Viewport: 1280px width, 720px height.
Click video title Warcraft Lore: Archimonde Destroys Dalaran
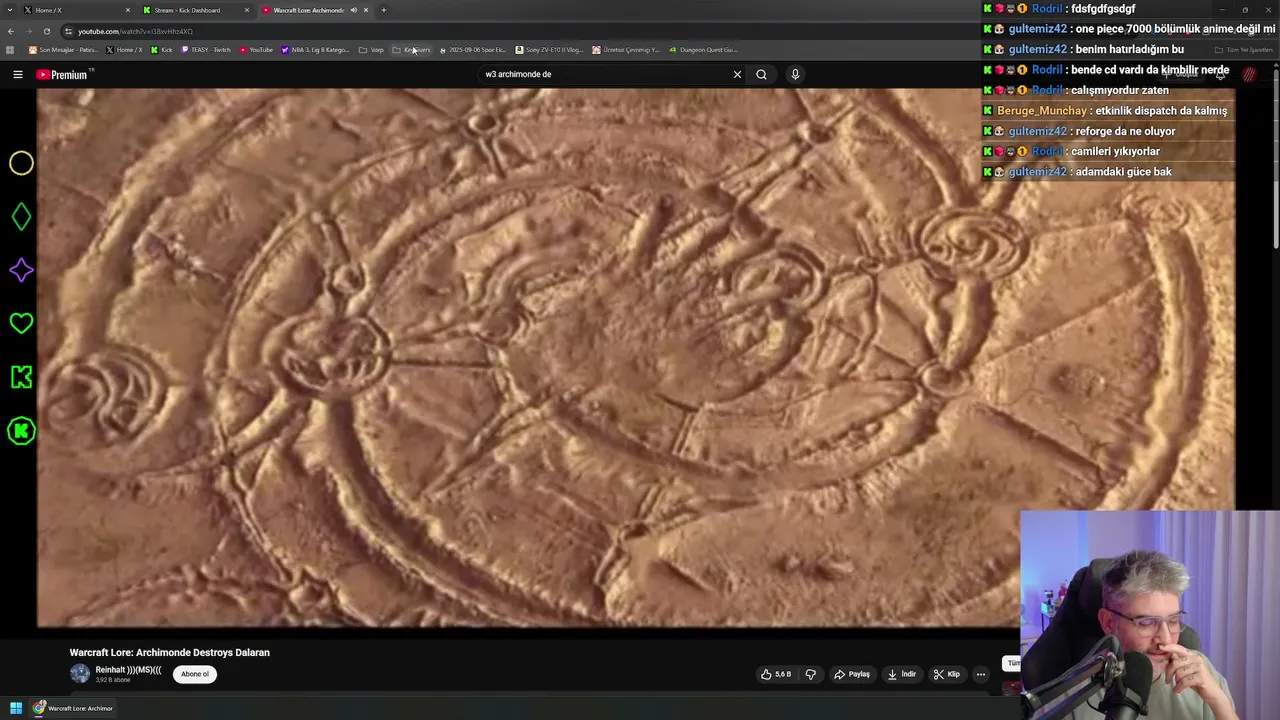169,652
